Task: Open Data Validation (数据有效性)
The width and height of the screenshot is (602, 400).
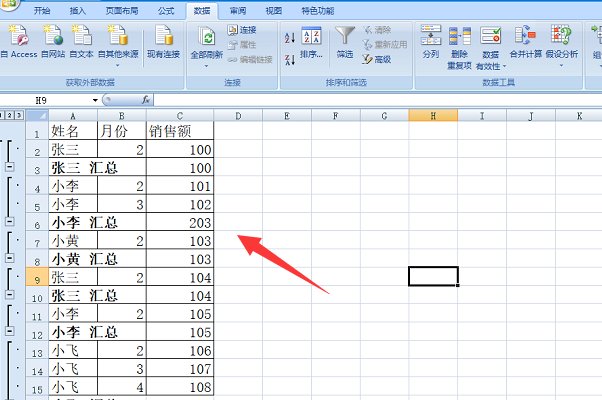Action: (x=491, y=48)
